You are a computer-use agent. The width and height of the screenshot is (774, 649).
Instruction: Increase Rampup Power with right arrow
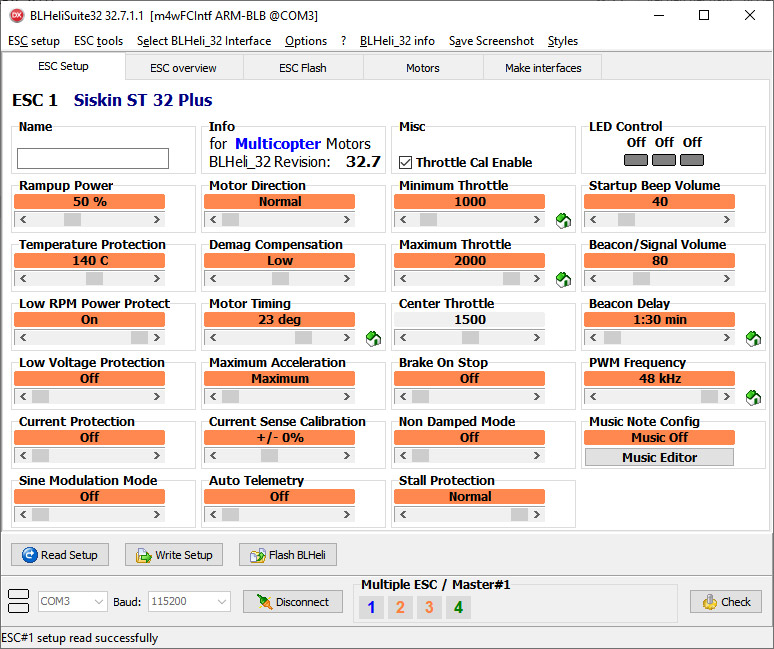pyautogui.click(x=156, y=220)
